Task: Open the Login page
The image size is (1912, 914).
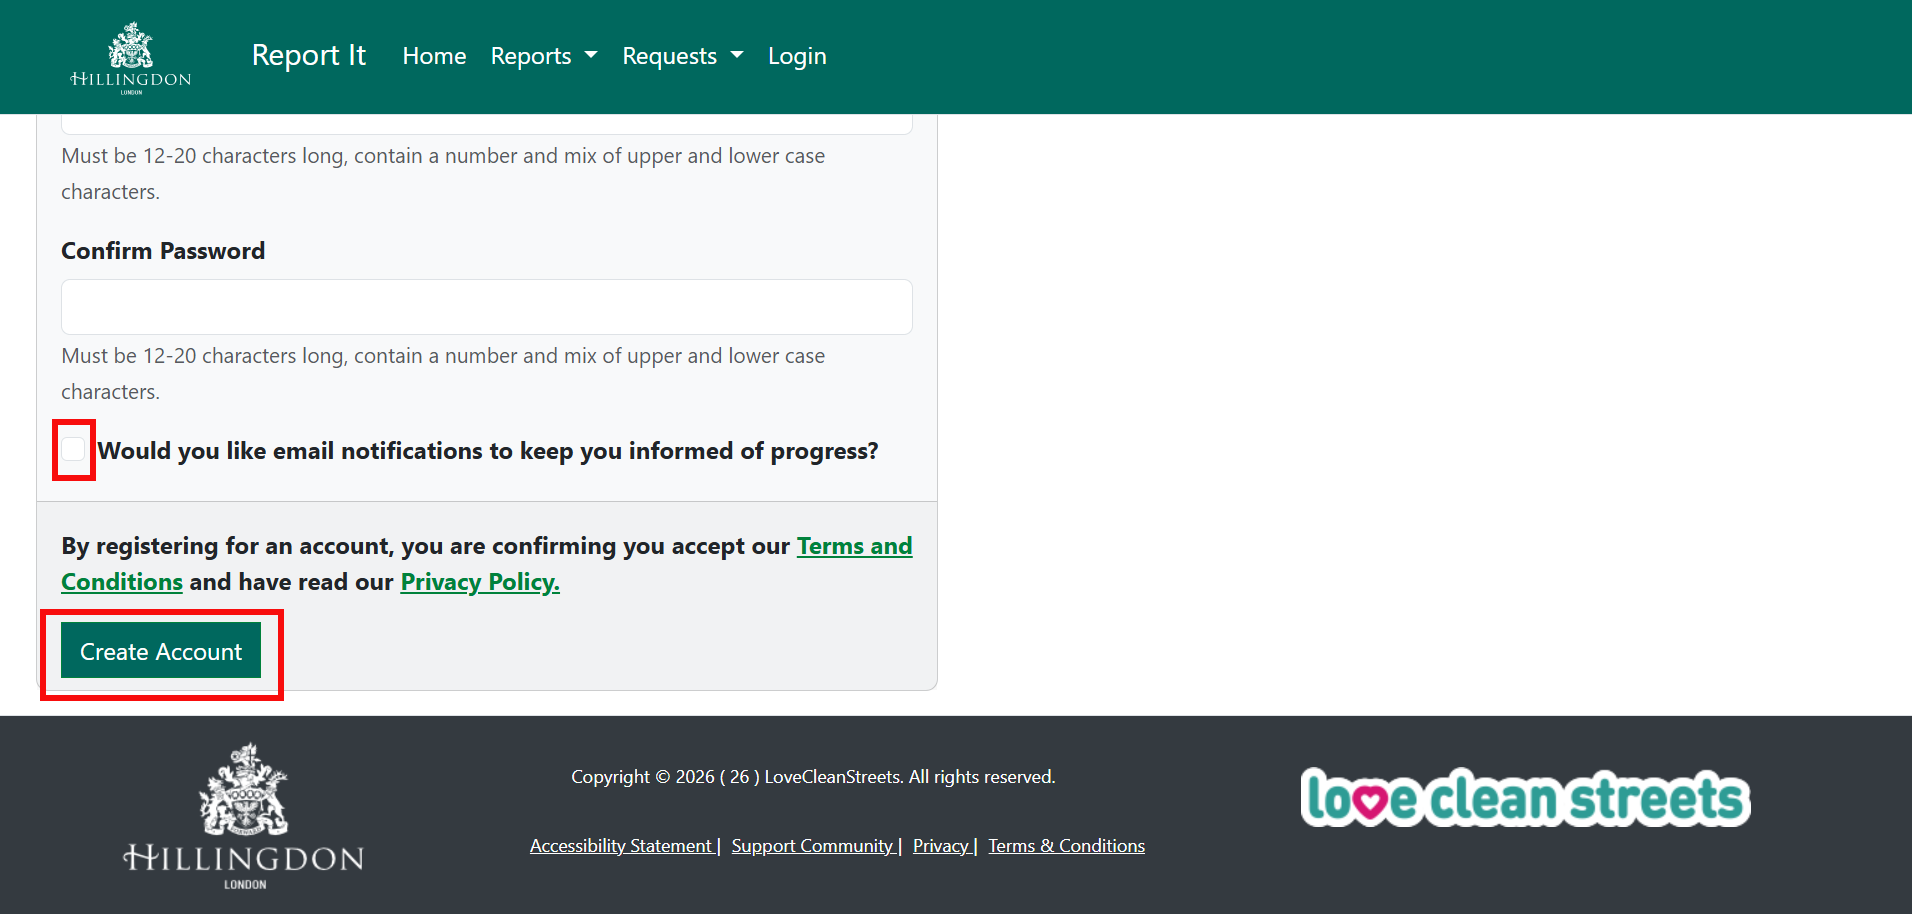Action: pyautogui.click(x=797, y=56)
